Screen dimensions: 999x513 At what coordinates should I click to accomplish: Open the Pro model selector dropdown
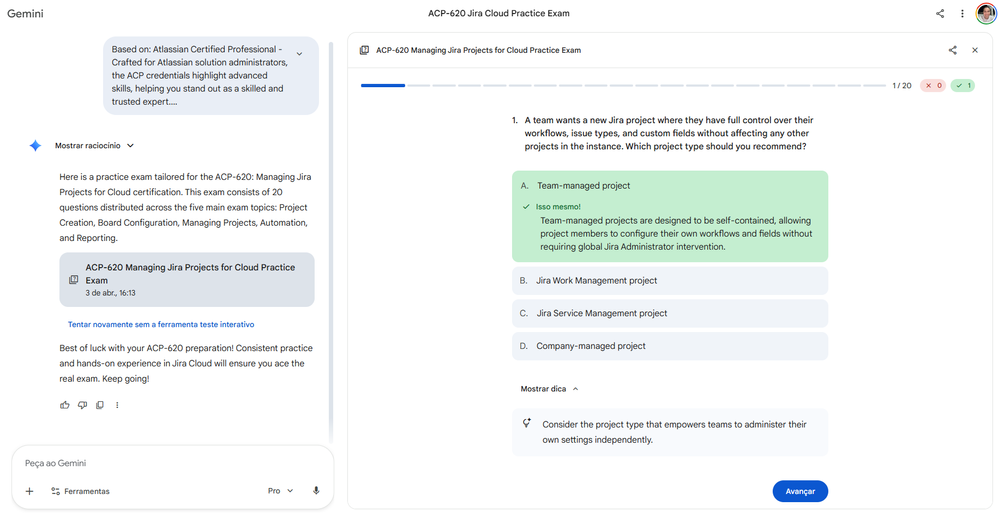tap(280, 491)
